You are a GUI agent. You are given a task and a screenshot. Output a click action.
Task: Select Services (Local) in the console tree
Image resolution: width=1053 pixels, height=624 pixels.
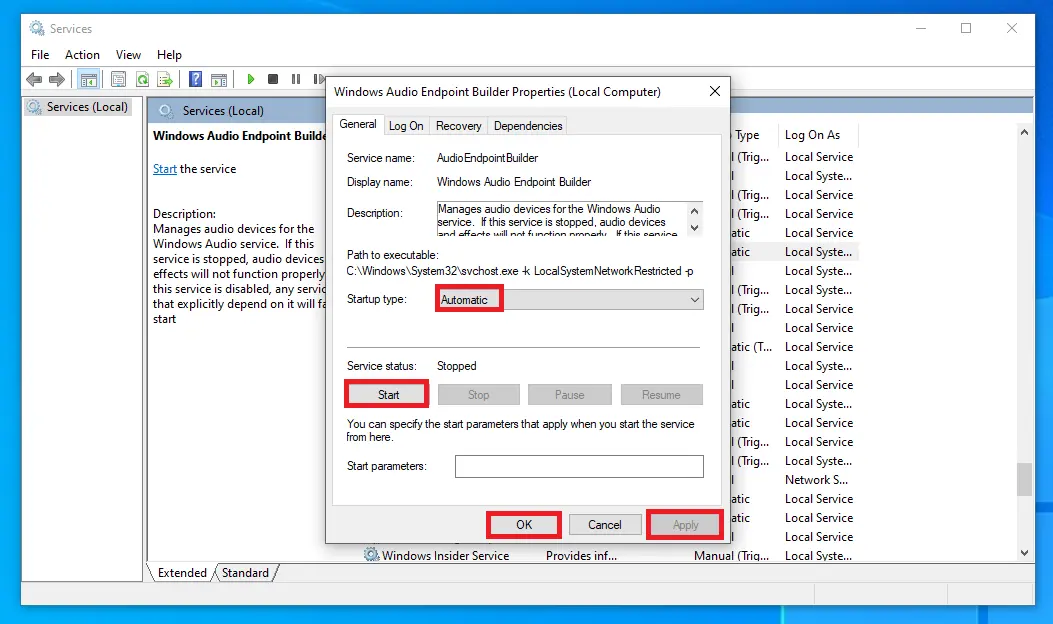(x=78, y=107)
